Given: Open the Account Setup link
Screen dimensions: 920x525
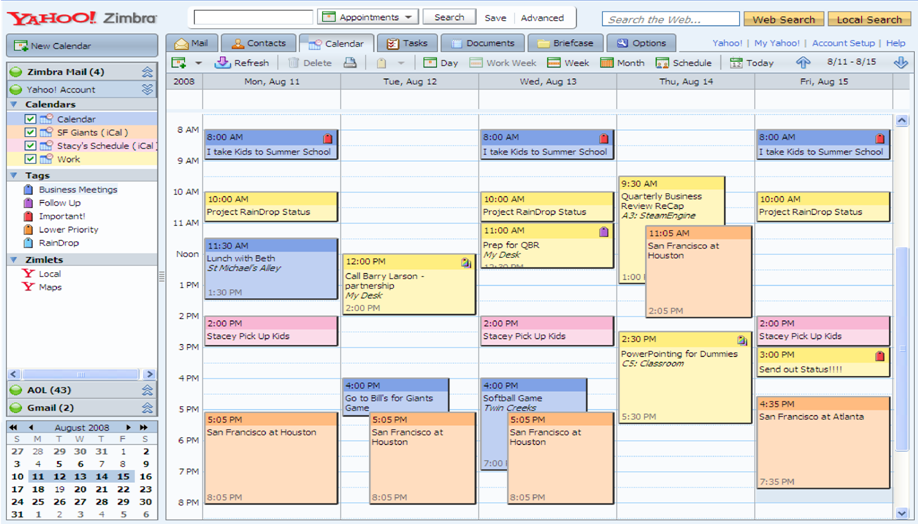Looking at the screenshot, I should [x=843, y=43].
